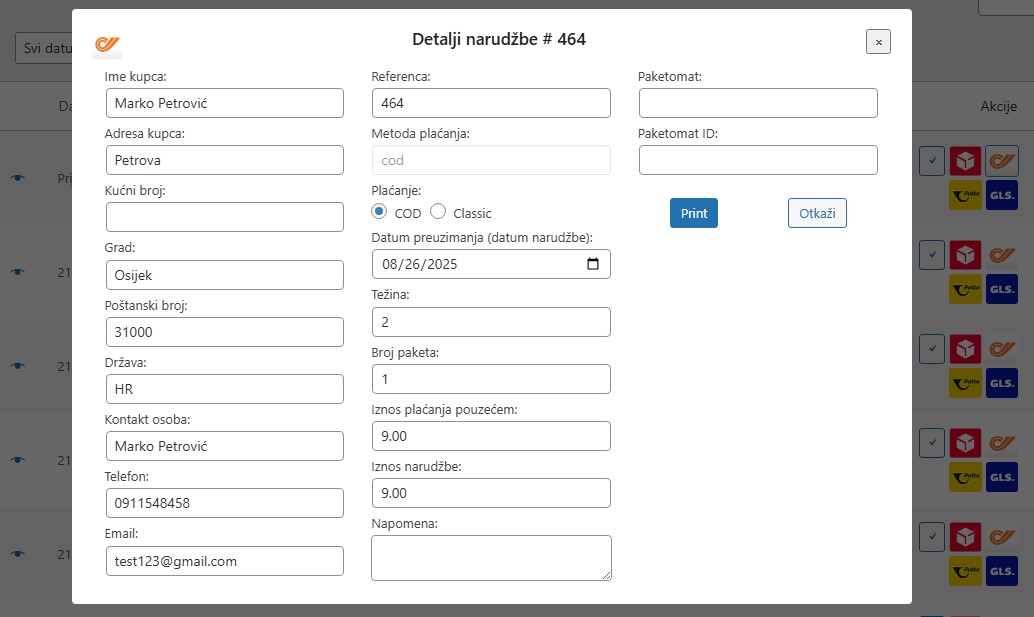Click the GLS icon in the fourth order row
This screenshot has width=1034, height=617.
1002,478
